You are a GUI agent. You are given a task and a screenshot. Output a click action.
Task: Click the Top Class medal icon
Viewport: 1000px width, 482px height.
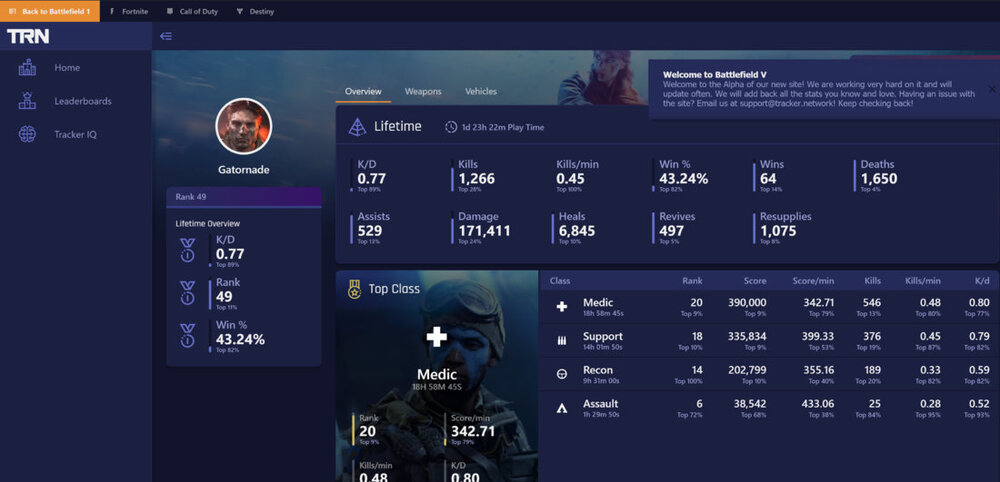(x=354, y=289)
